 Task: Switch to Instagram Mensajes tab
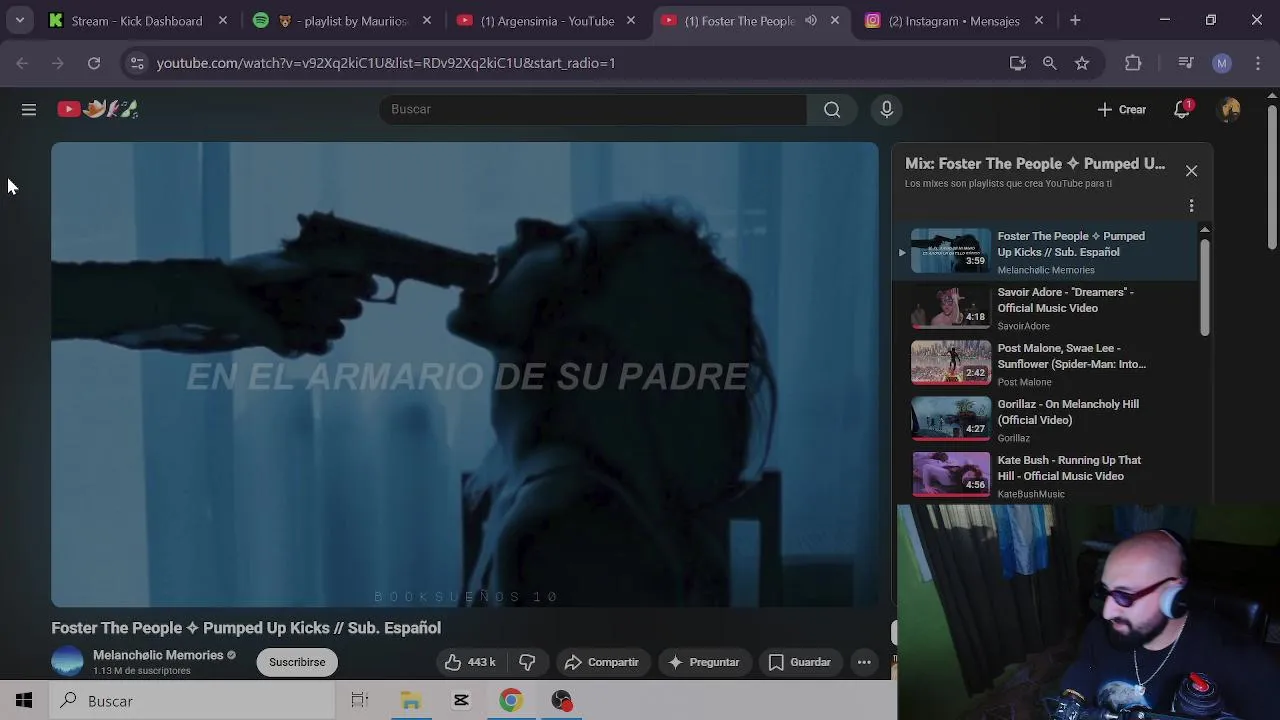[954, 20]
